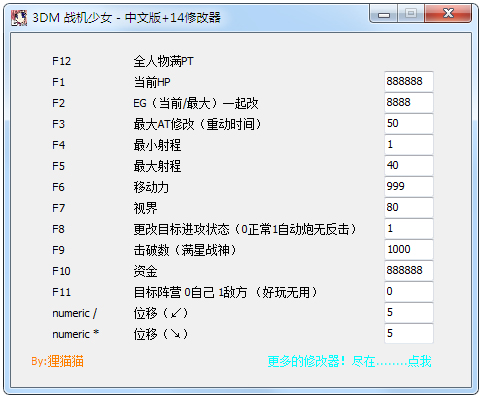Click the 更改目标进攻状态 description text
482x397 pixels.
(x=245, y=229)
